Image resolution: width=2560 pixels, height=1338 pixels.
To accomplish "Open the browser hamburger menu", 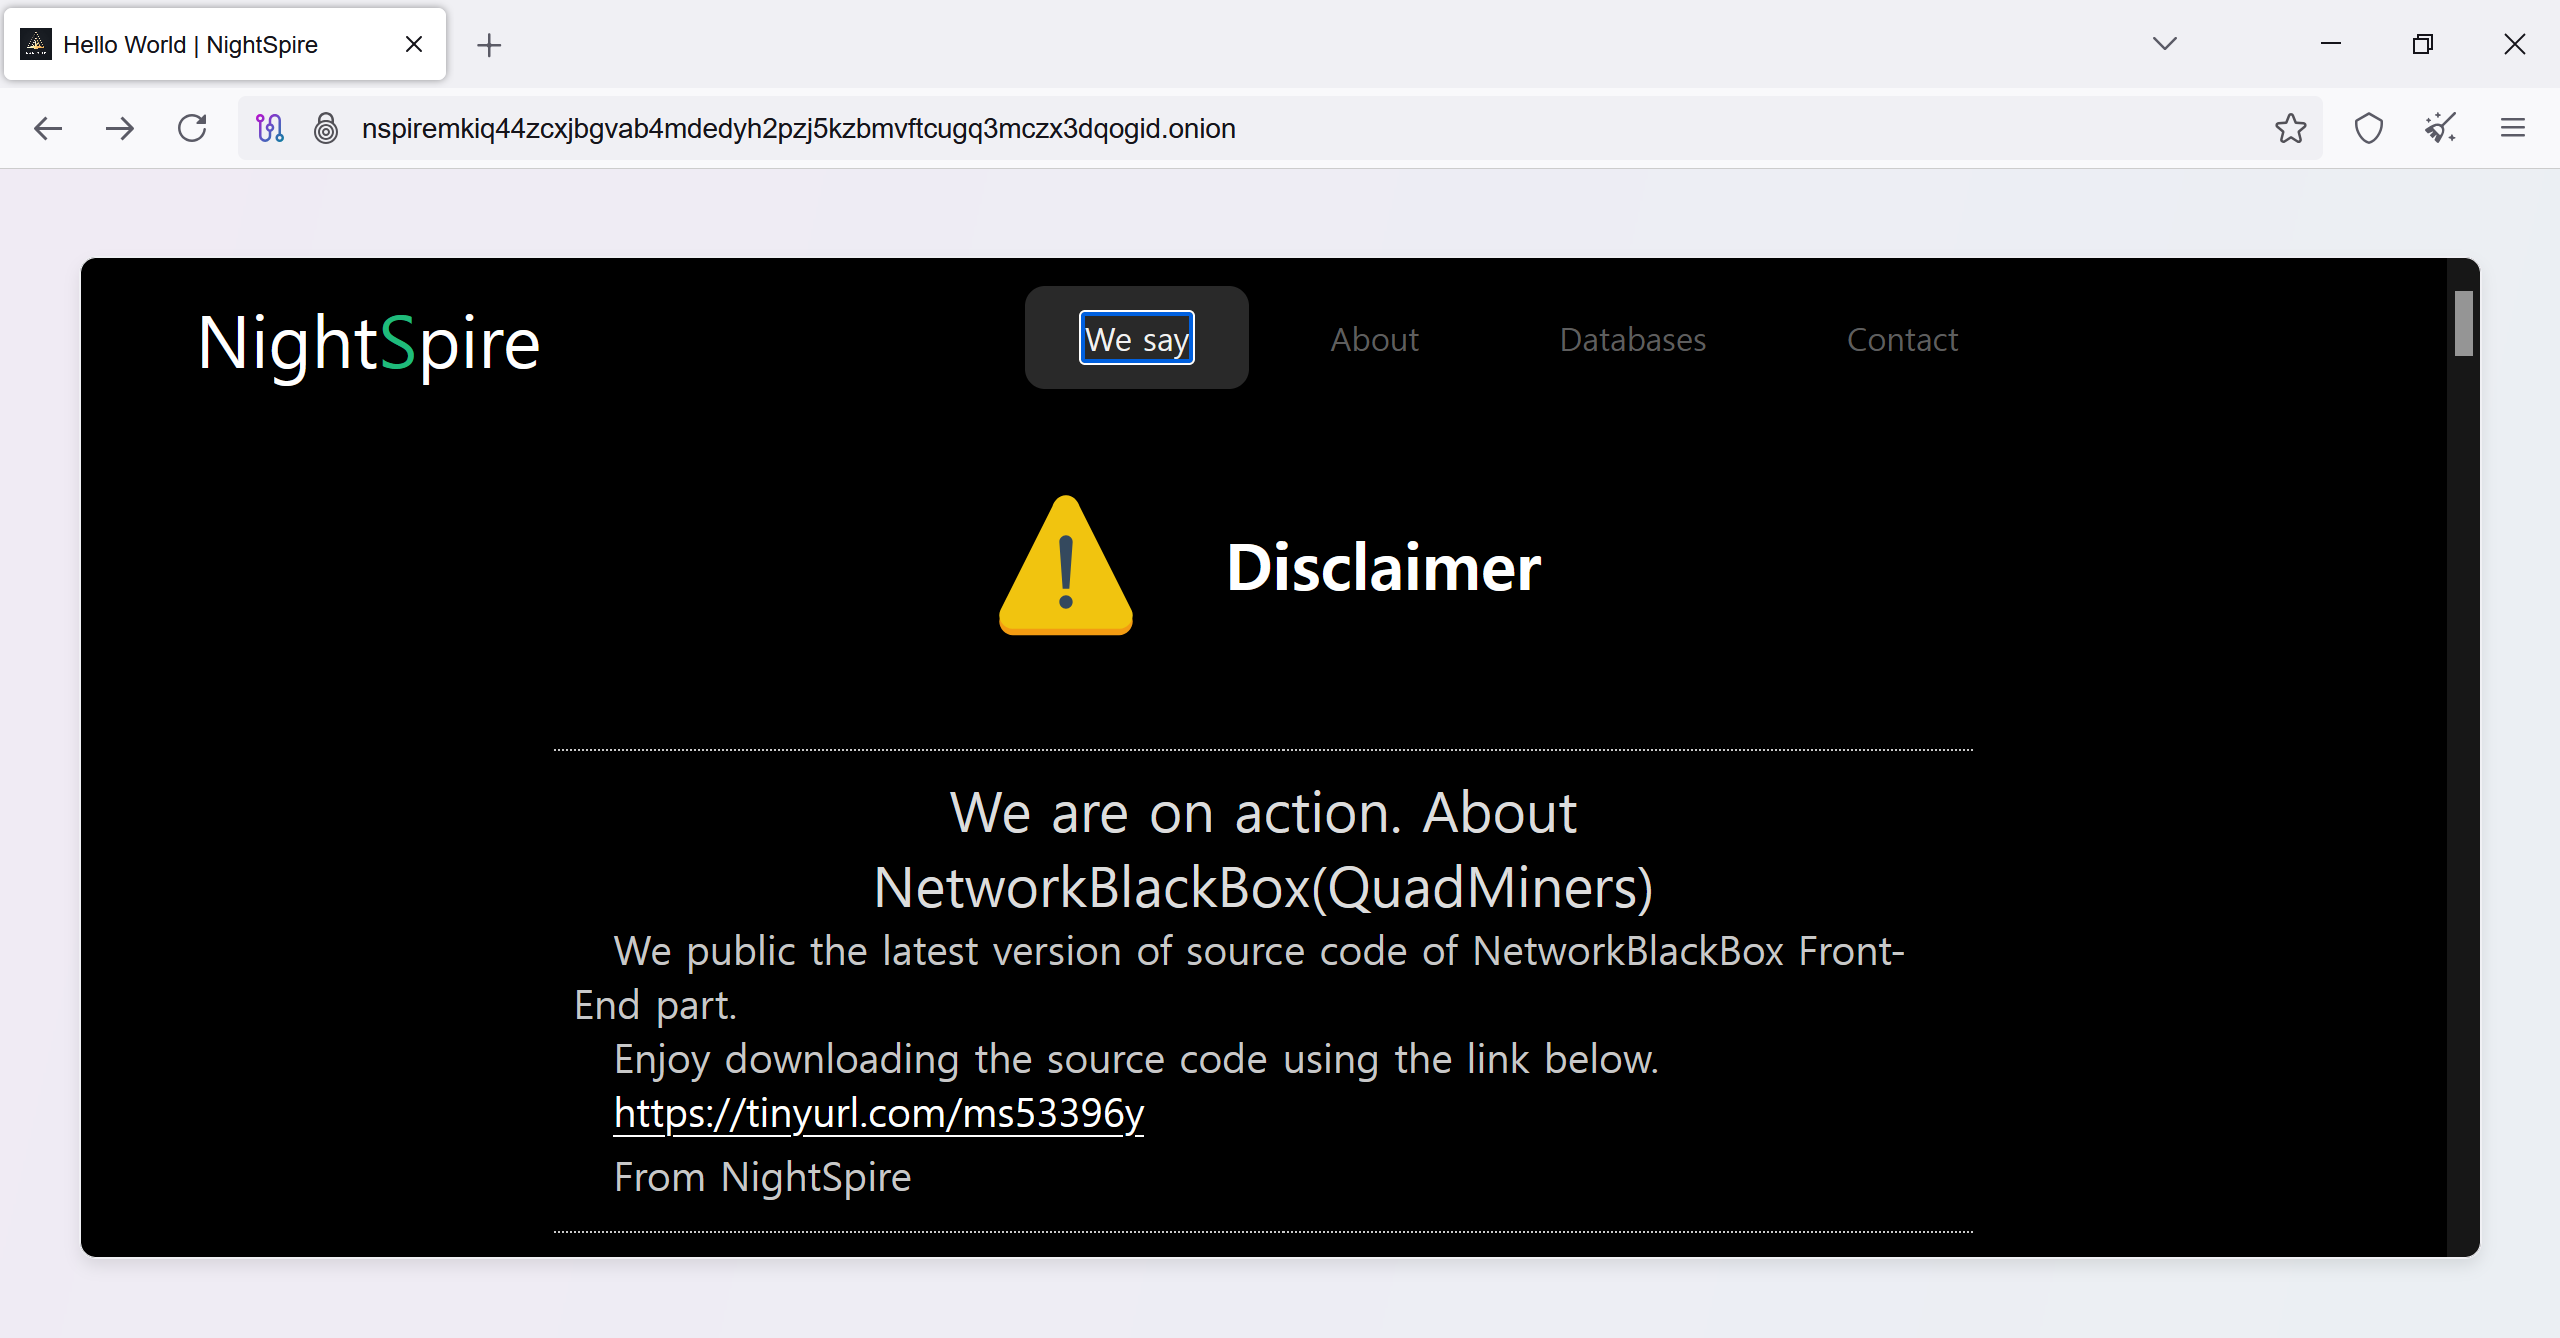I will (x=2513, y=128).
